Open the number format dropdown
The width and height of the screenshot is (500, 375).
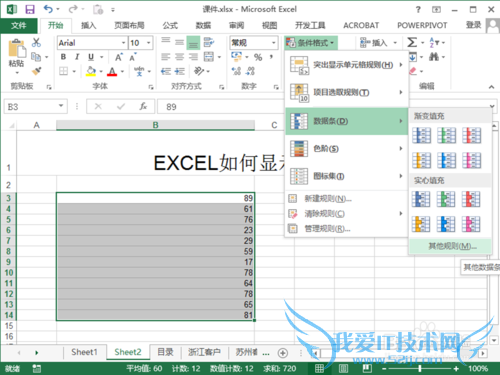pyautogui.click(x=274, y=43)
